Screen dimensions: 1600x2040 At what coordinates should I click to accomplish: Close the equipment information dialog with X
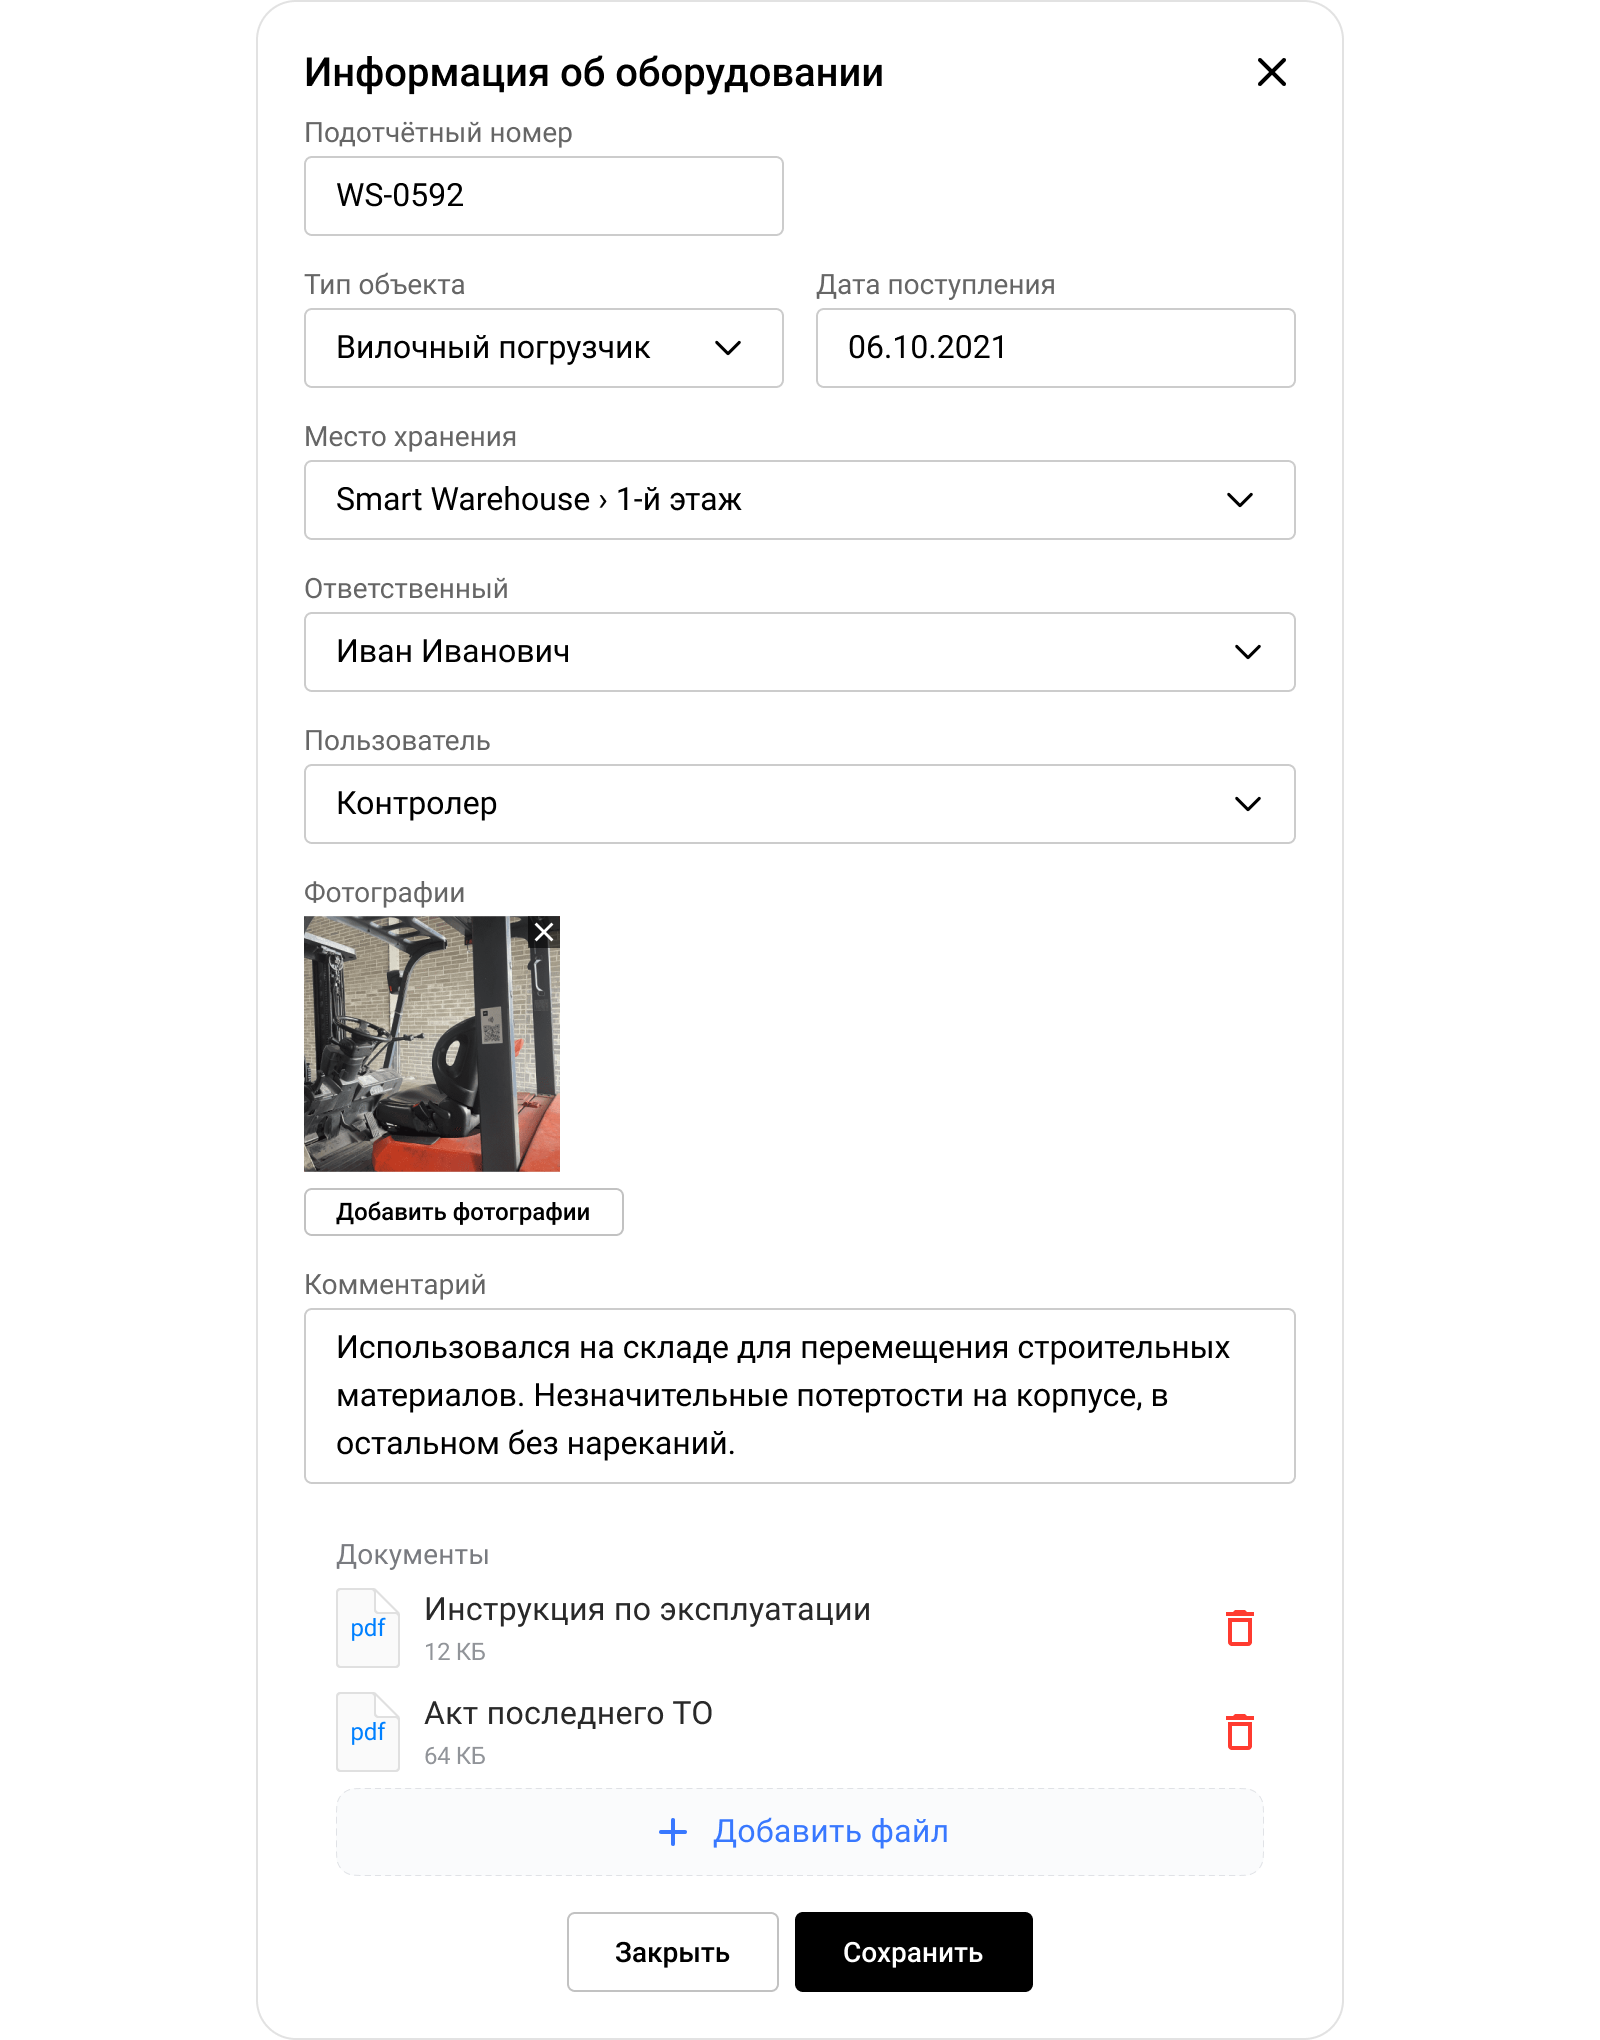[x=1271, y=72]
